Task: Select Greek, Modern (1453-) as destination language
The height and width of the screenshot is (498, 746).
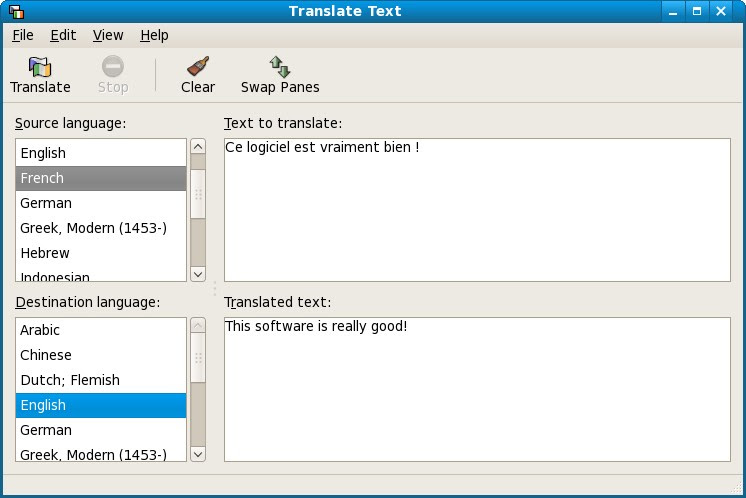Action: click(101, 452)
